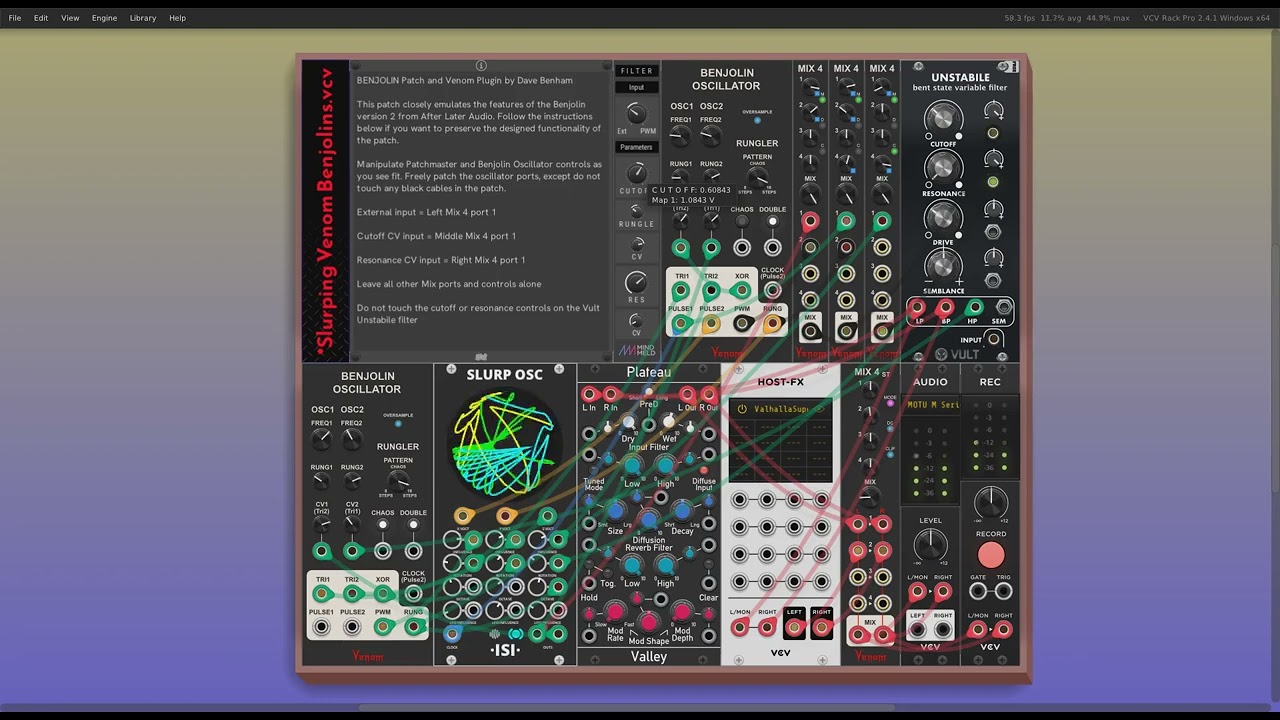Viewport: 1280px width, 720px height.
Task: Click the L/MON input port on Audio module
Action: [x=917, y=591]
